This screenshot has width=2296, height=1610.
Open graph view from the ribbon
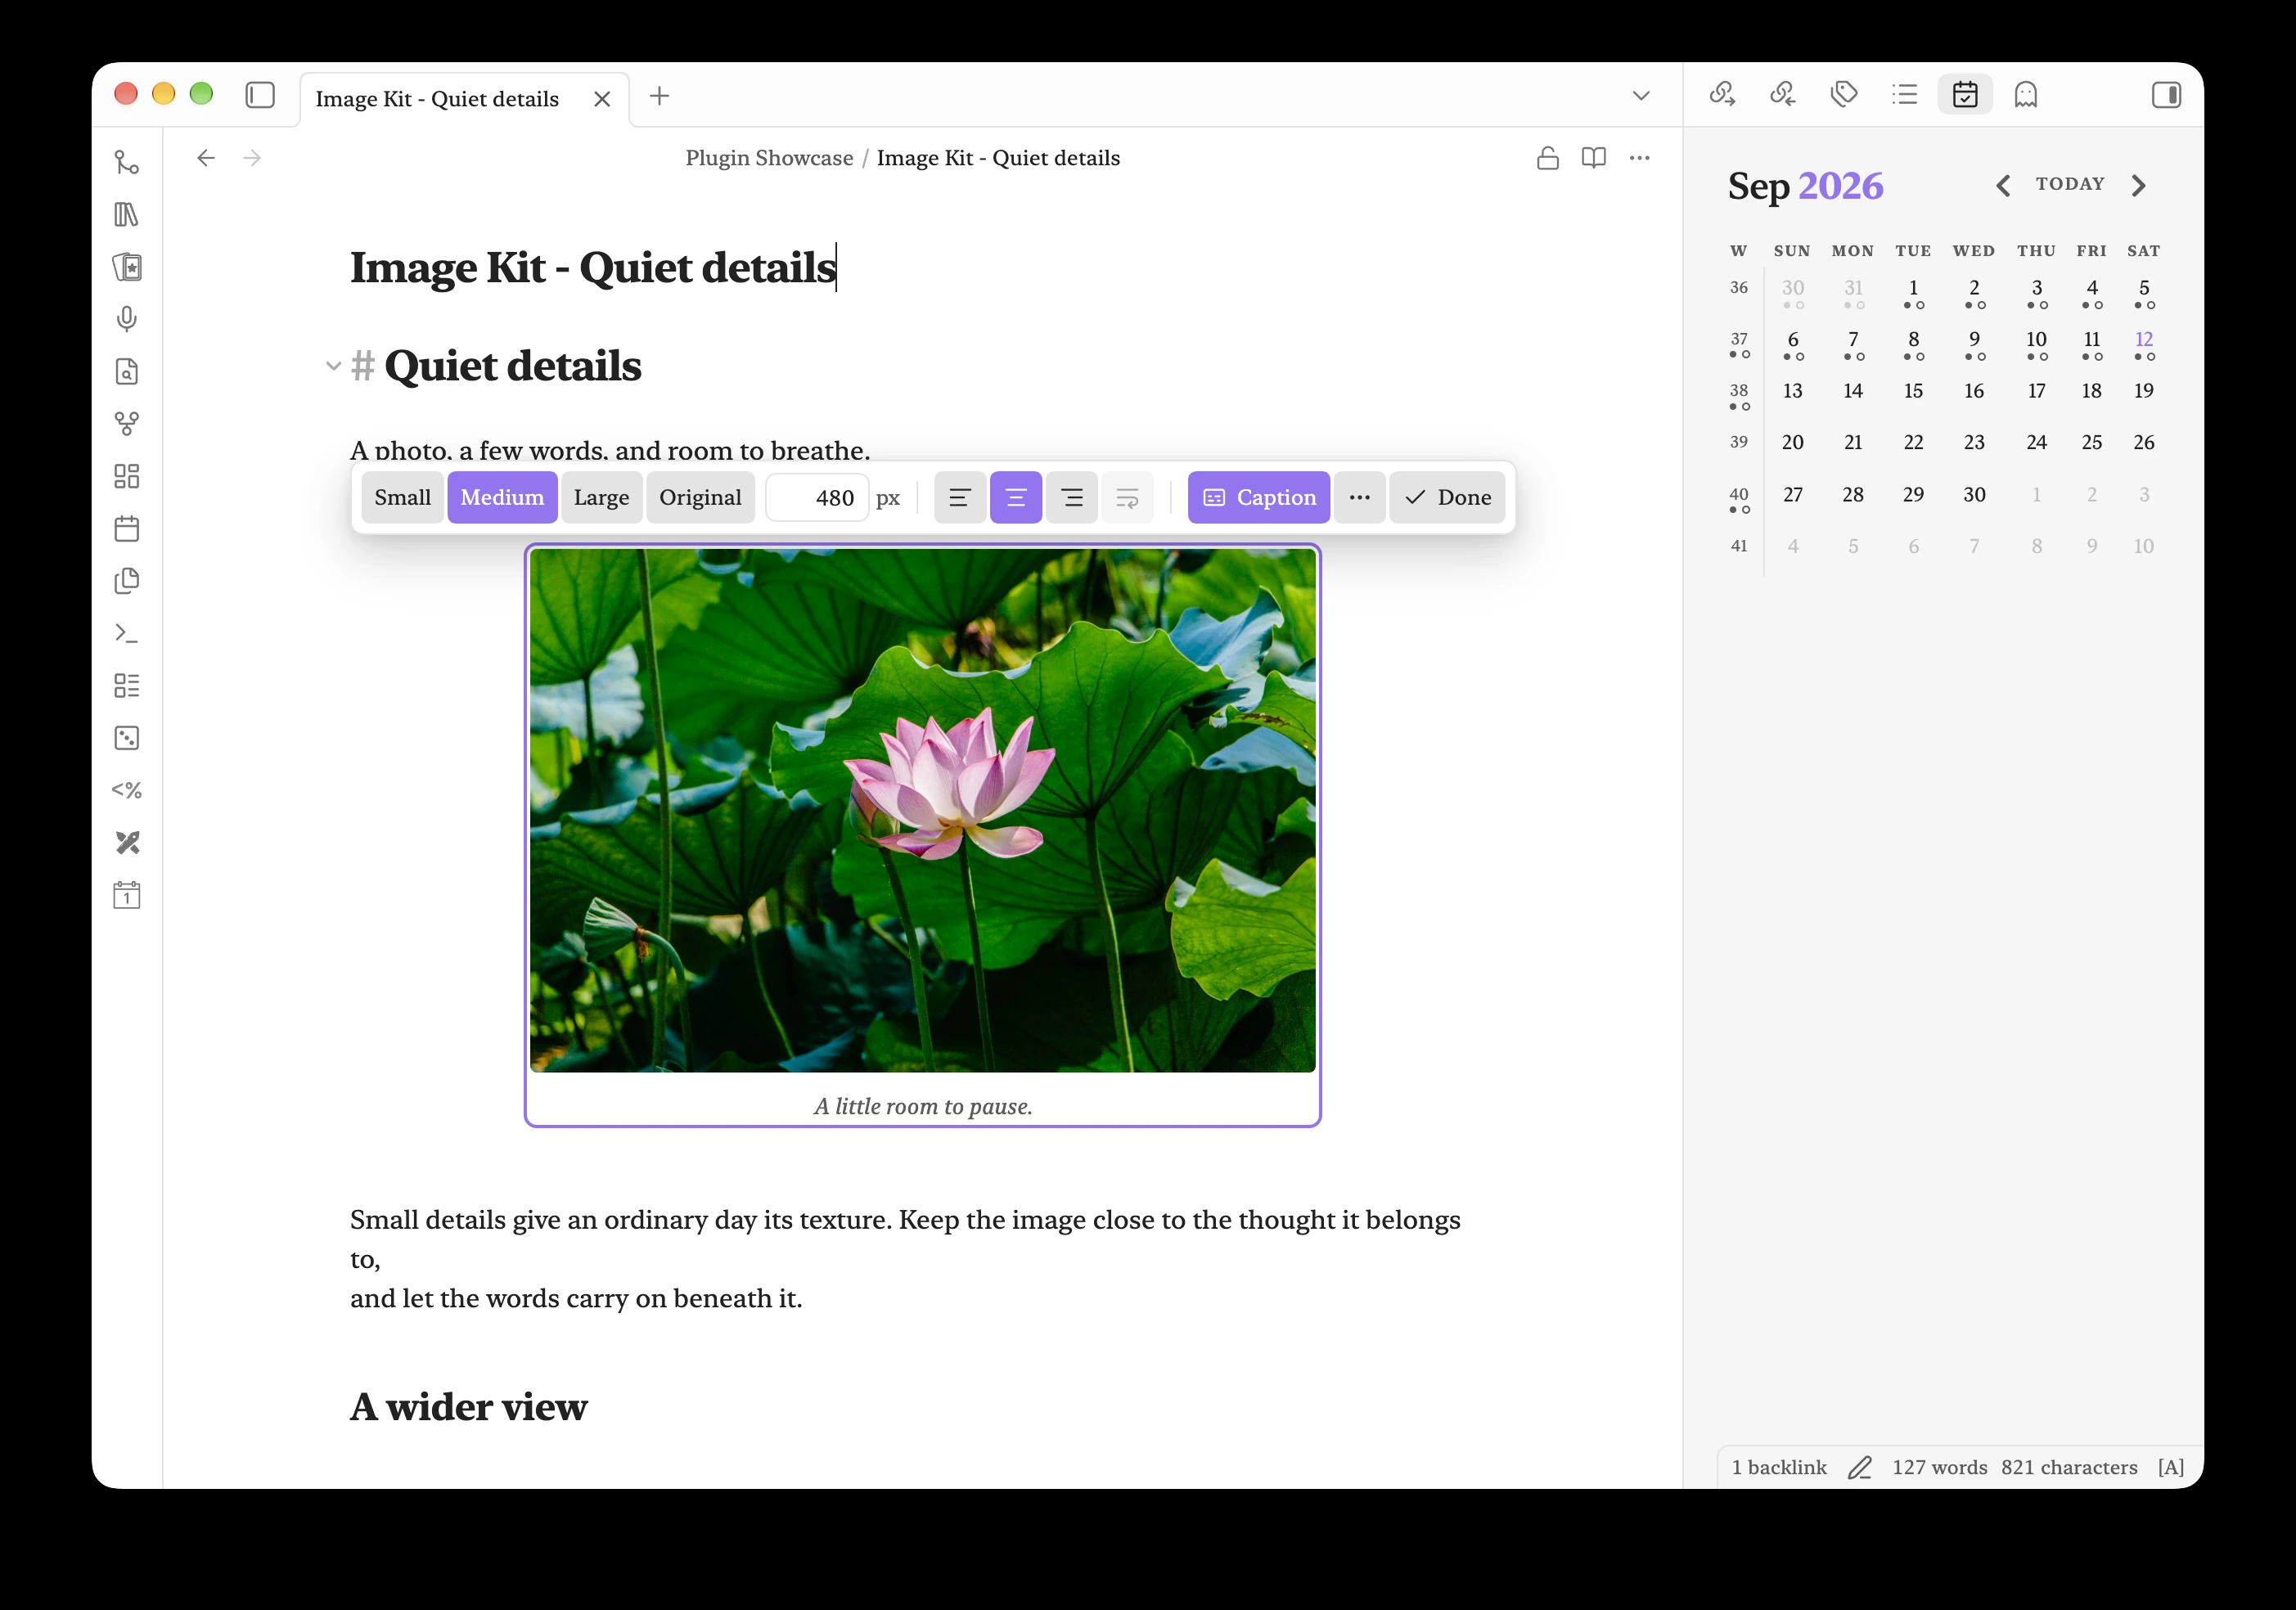click(126, 424)
